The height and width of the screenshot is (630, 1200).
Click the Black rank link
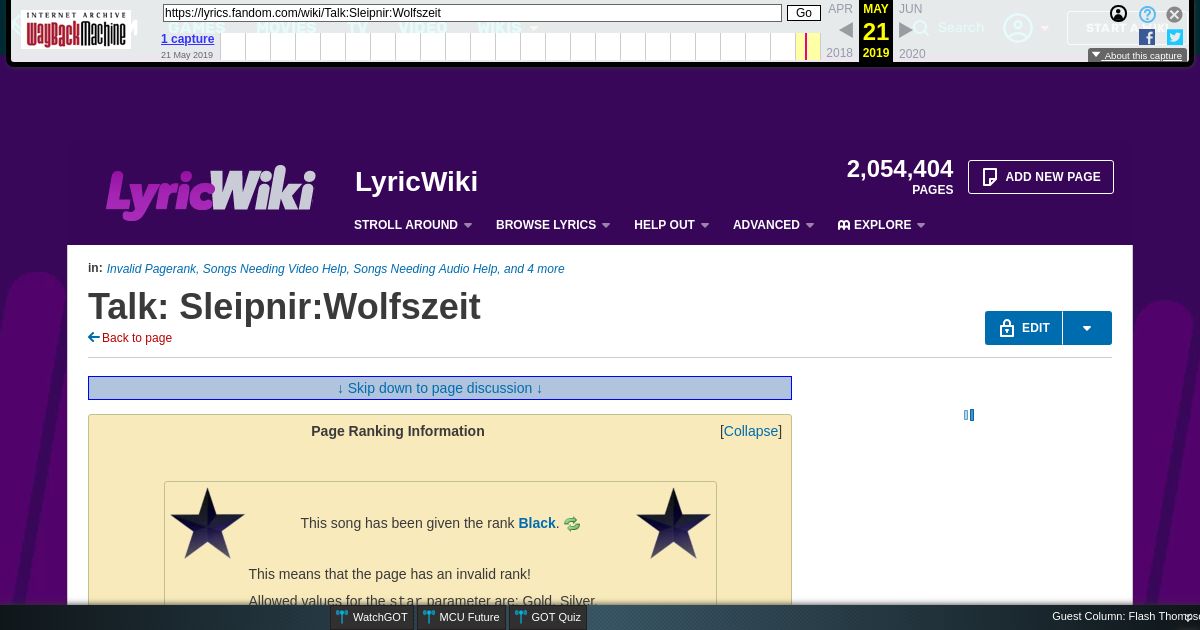537,523
